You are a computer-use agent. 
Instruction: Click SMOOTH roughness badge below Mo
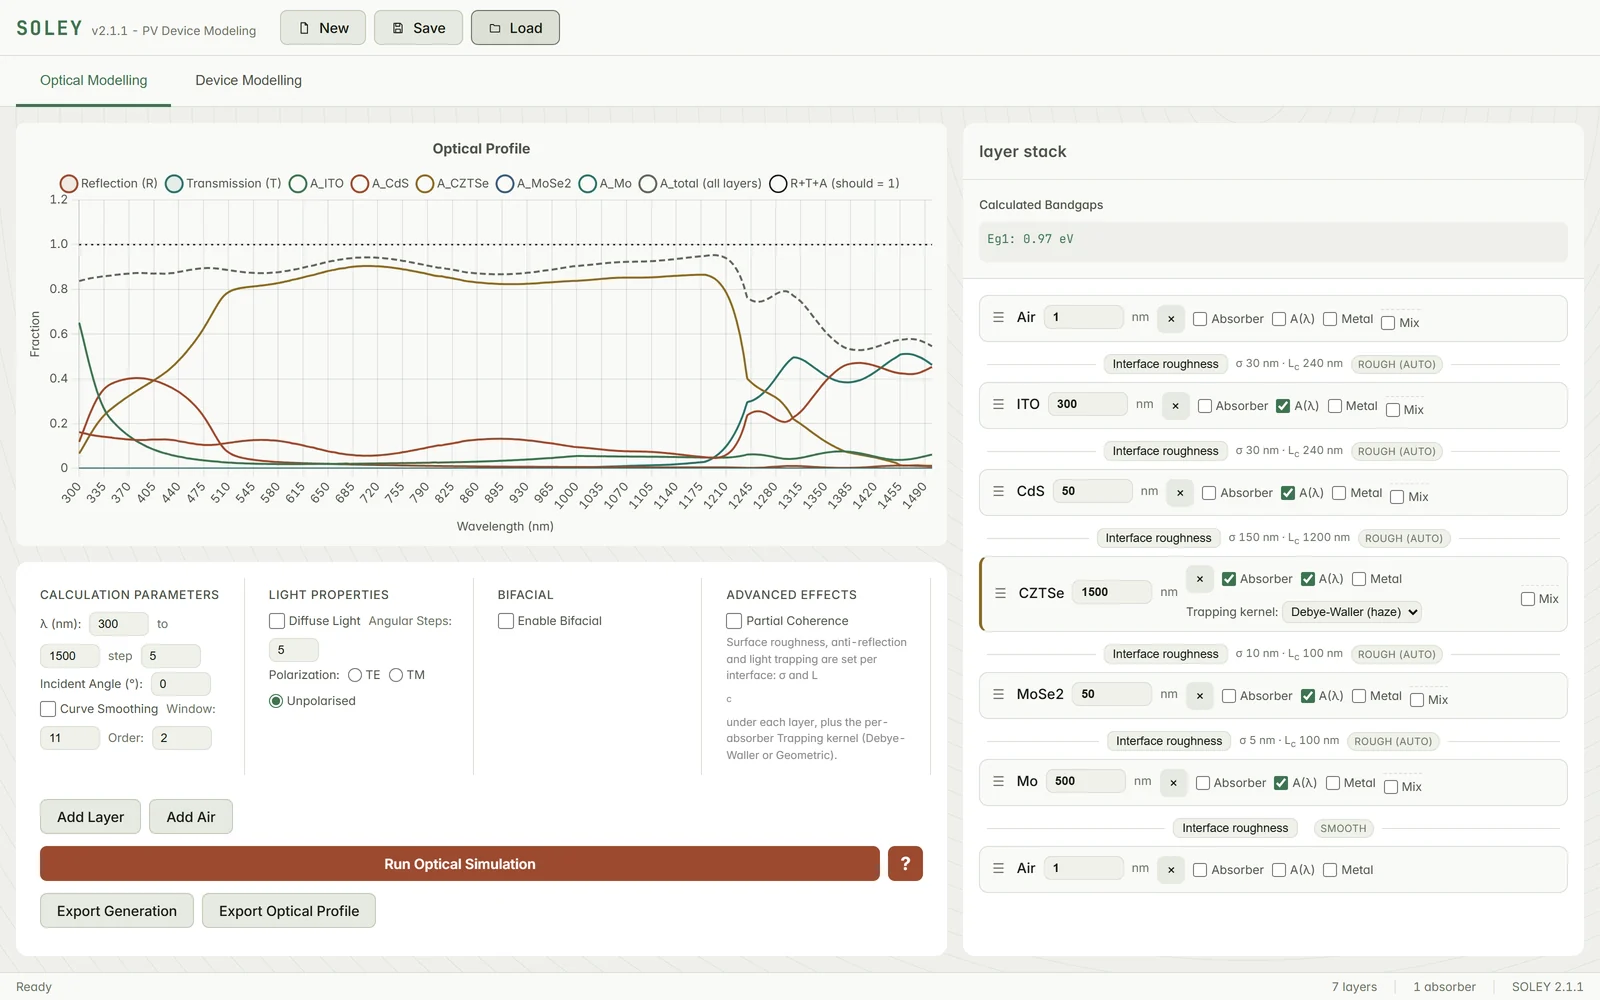[1343, 828]
